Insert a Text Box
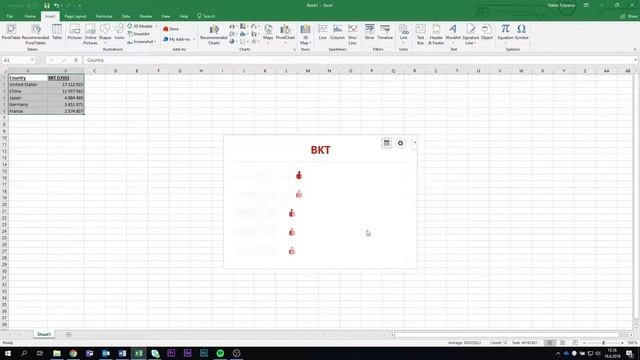The image size is (640, 360). (420, 34)
